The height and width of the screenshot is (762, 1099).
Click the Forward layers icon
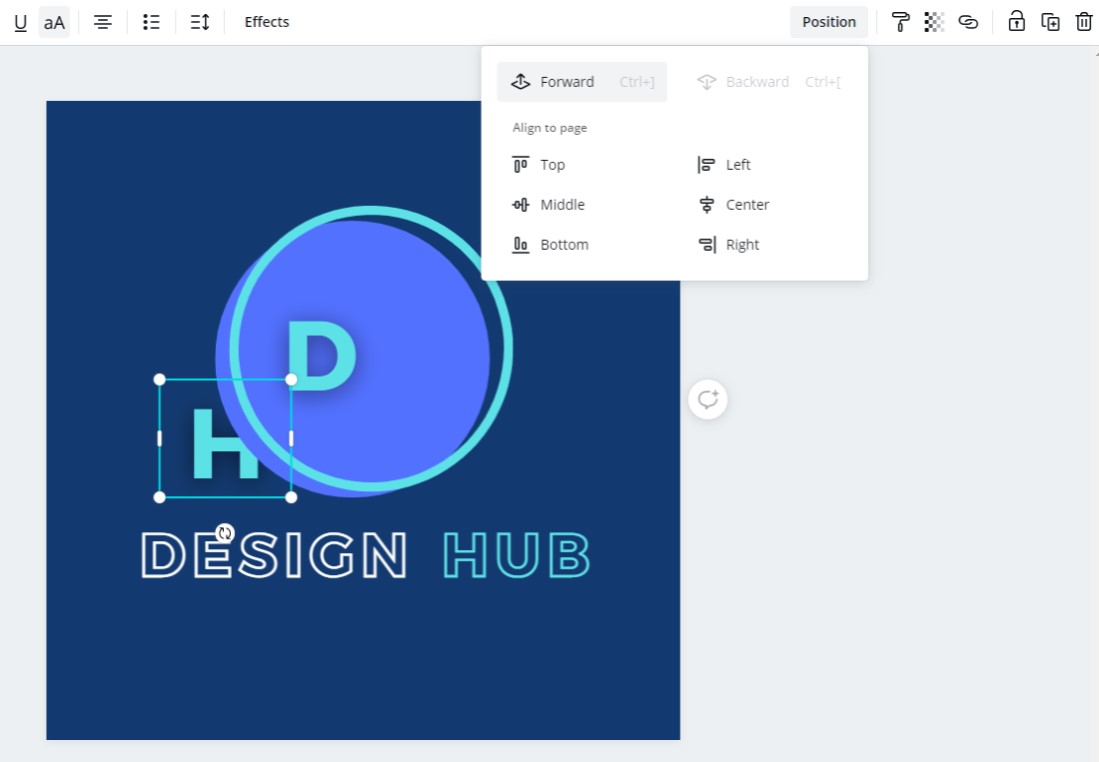point(521,82)
